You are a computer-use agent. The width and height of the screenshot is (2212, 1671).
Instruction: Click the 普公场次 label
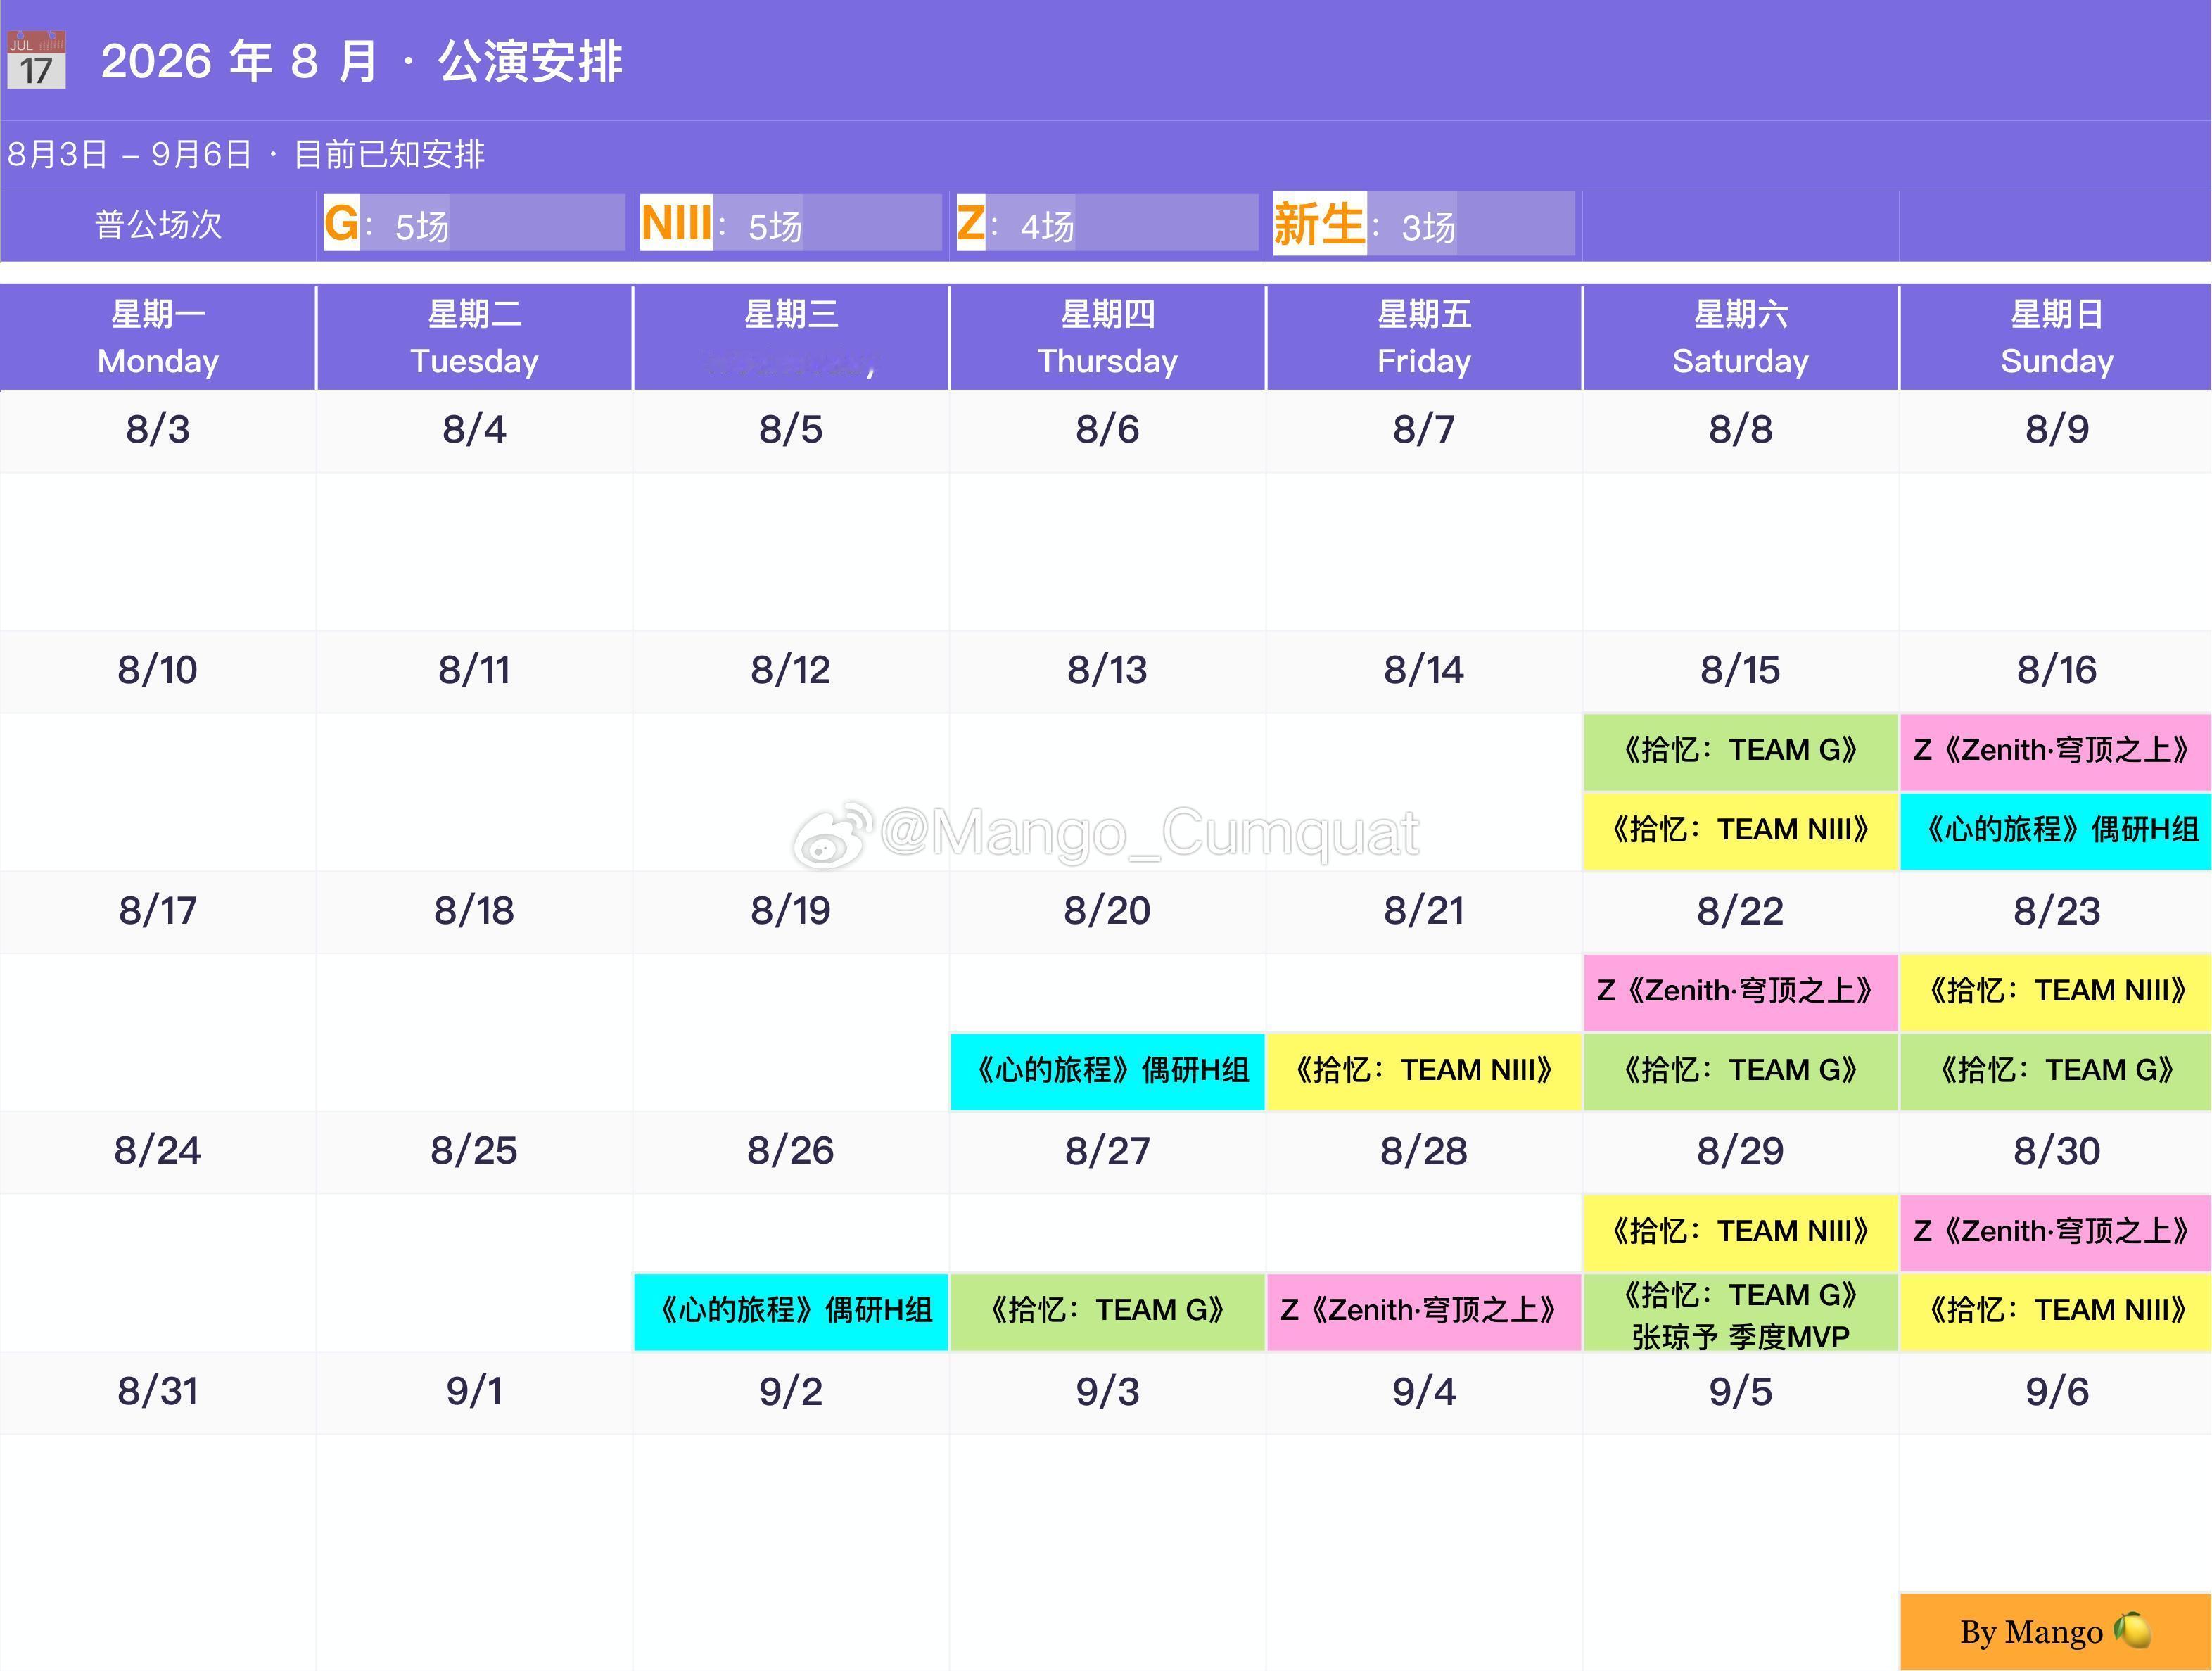coord(158,225)
